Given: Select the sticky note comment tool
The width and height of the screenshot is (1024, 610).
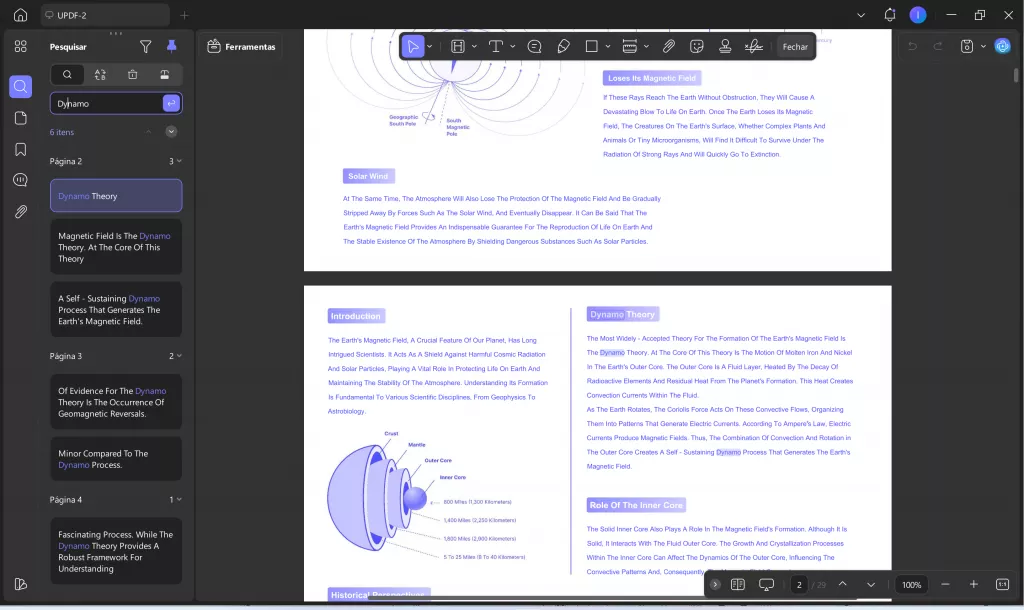Looking at the screenshot, I should [x=534, y=46].
